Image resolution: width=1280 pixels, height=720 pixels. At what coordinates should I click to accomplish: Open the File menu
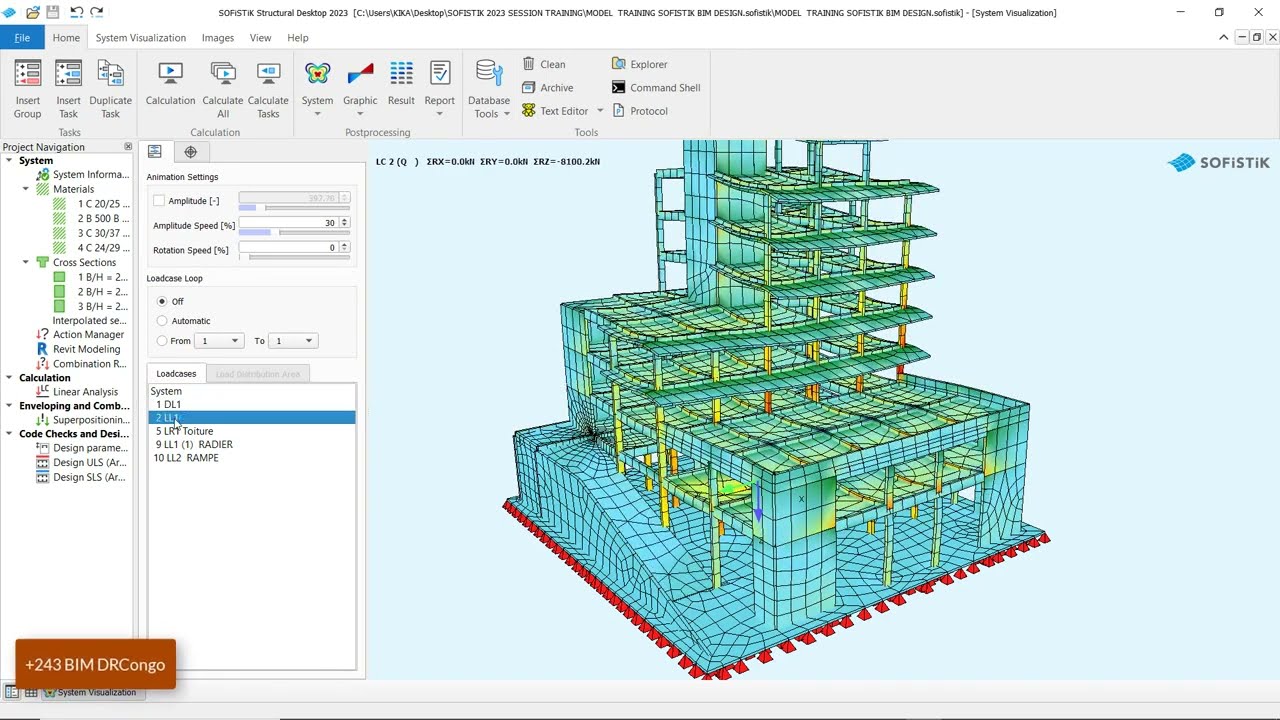point(22,37)
